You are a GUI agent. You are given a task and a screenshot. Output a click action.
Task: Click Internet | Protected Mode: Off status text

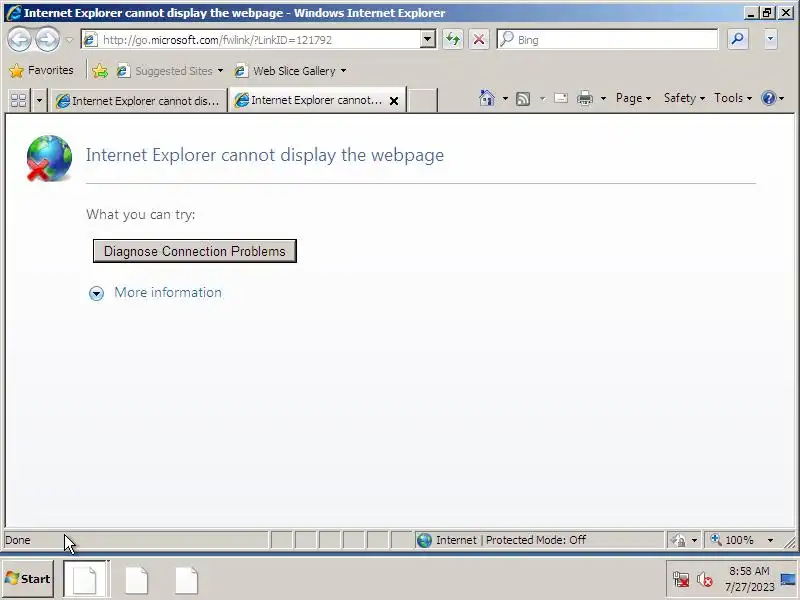511,540
